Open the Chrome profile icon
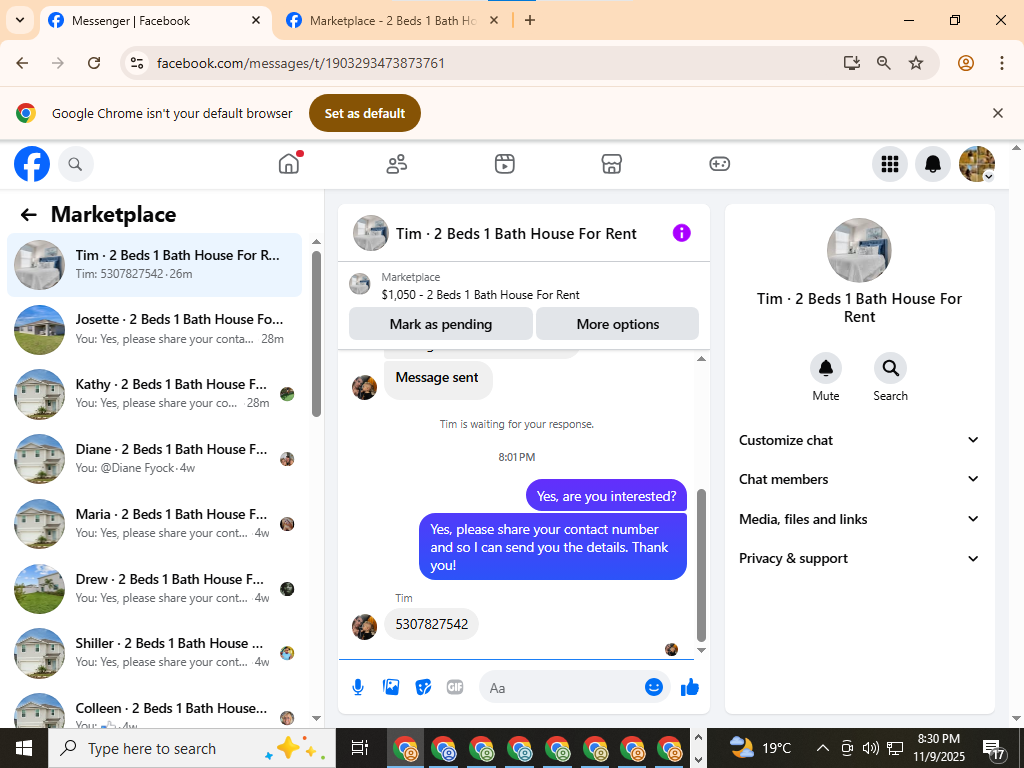This screenshot has height=768, width=1024. [x=965, y=63]
